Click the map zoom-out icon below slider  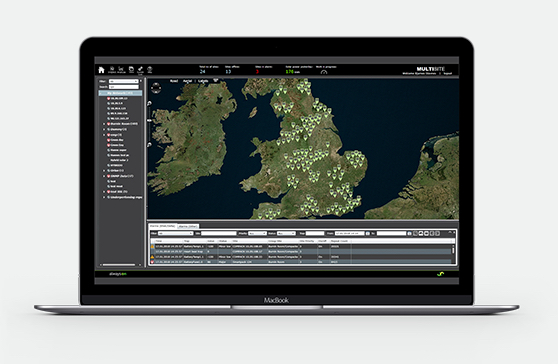coord(149,145)
